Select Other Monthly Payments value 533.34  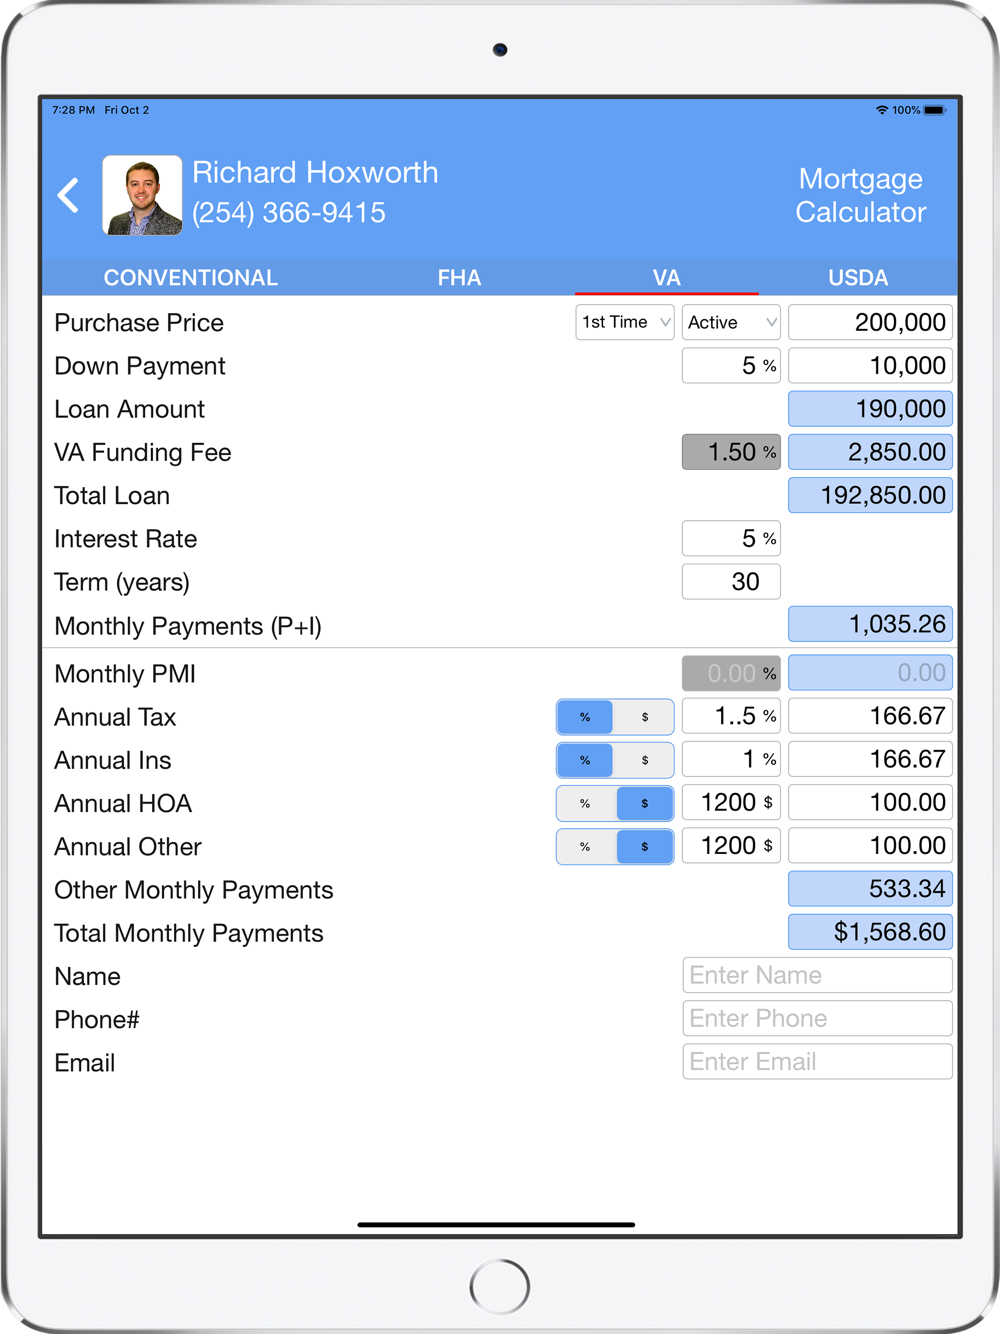pyautogui.click(x=870, y=889)
